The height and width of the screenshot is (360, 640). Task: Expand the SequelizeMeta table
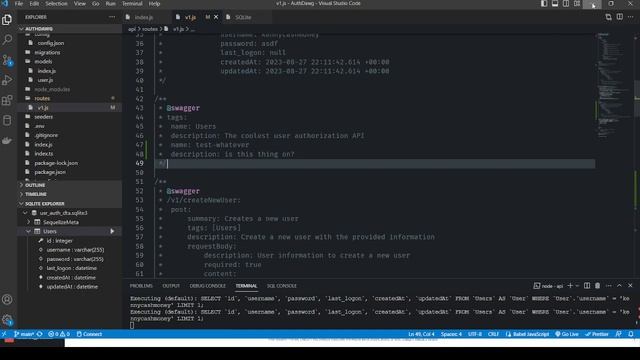pyautogui.click(x=29, y=222)
